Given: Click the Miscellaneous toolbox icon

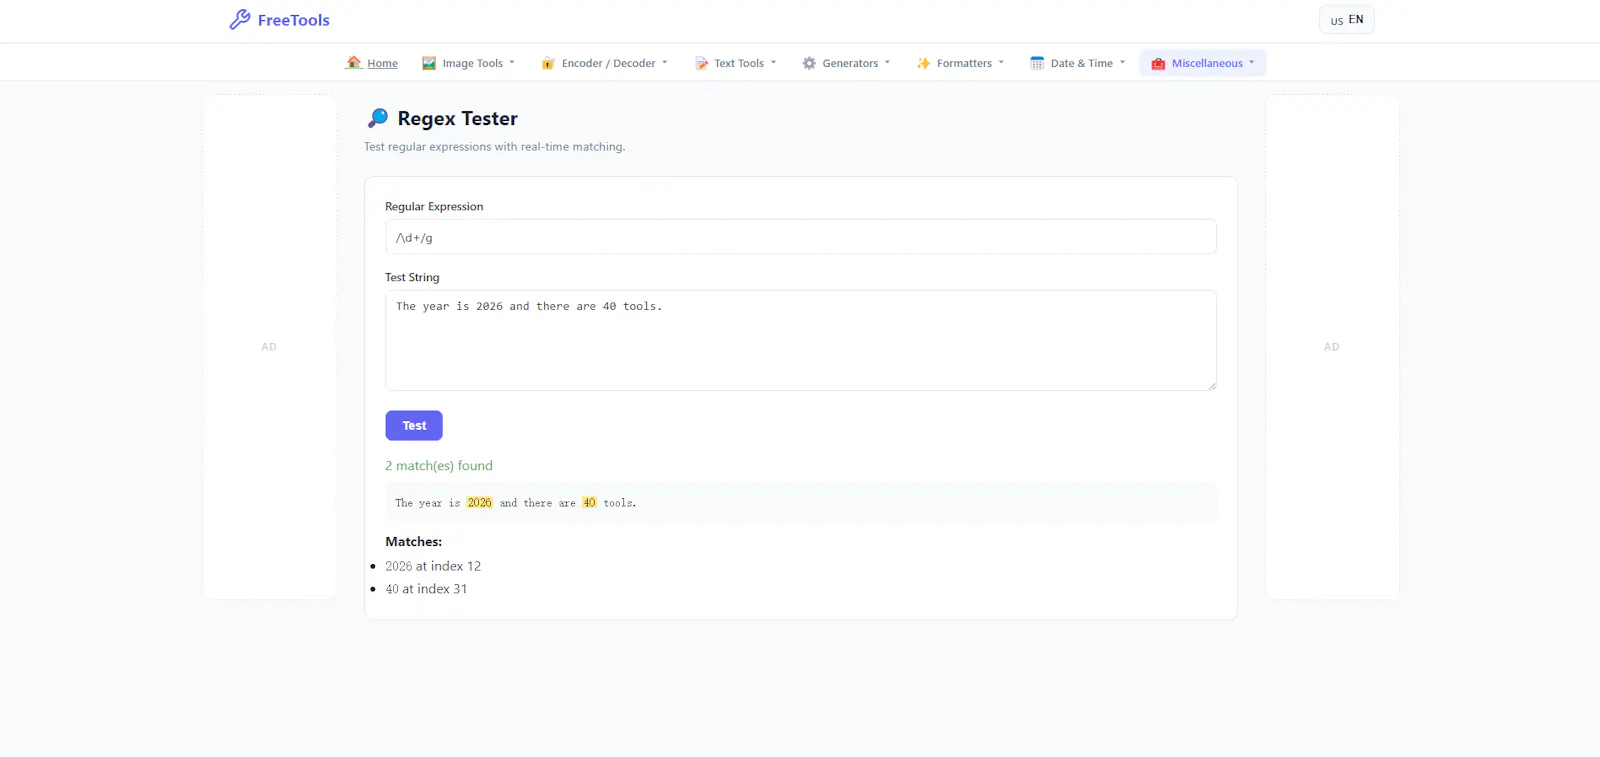Looking at the screenshot, I should click(x=1158, y=63).
